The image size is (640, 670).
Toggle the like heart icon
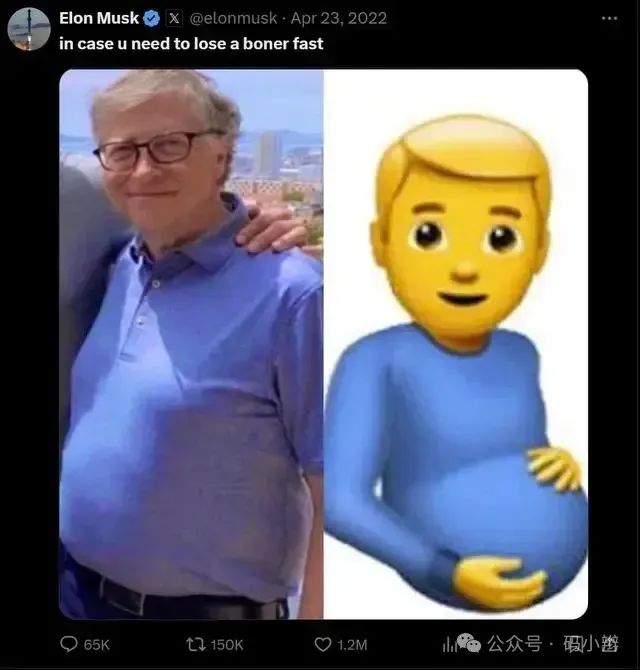323,644
